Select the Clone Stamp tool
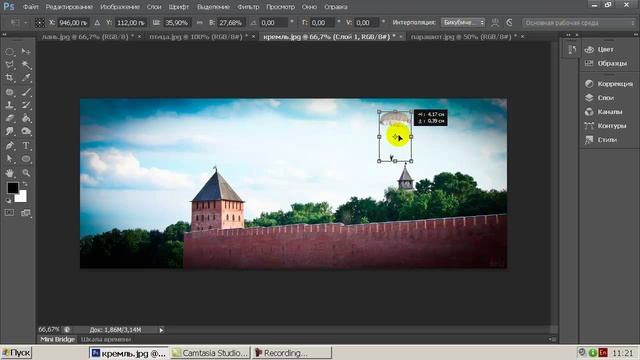 pos(9,105)
